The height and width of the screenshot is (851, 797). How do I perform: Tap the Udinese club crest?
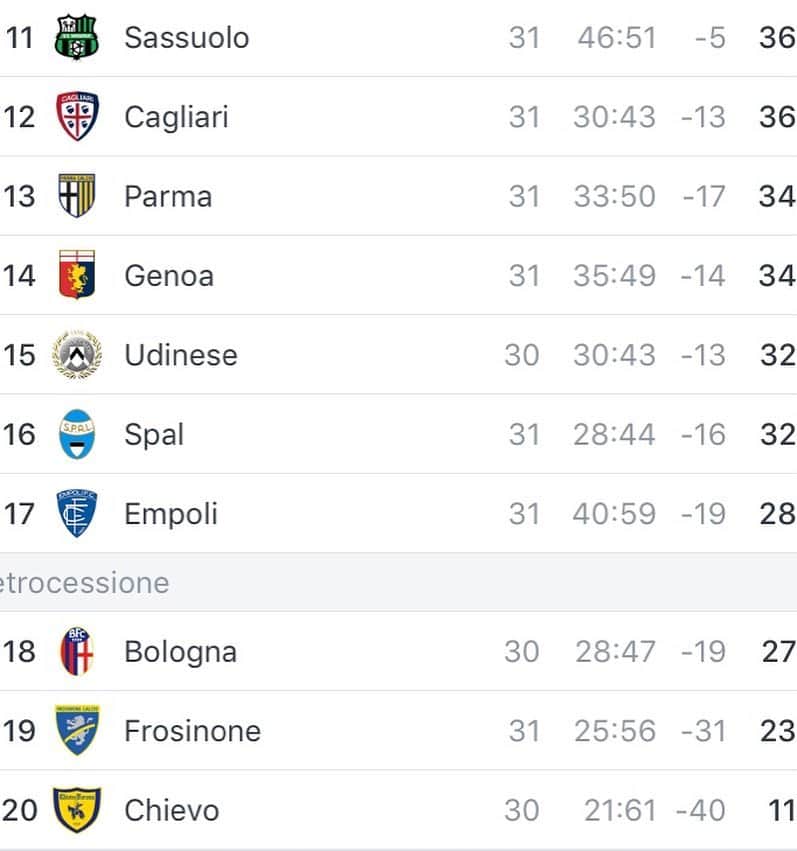coord(76,354)
